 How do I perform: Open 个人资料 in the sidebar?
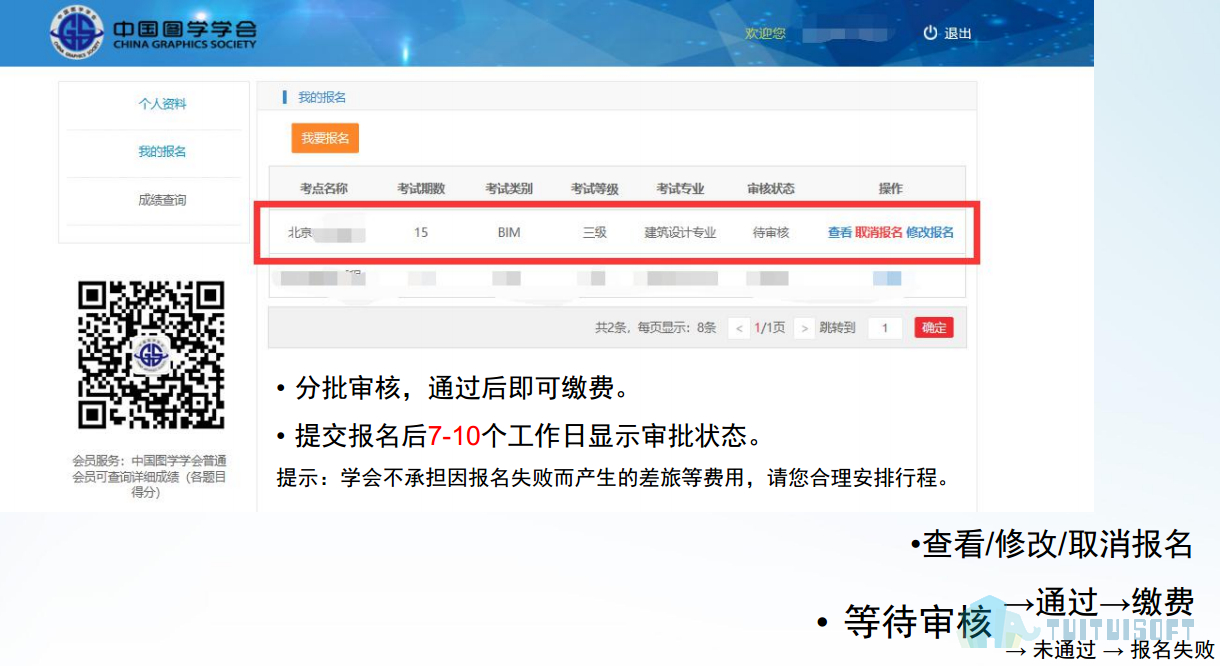tap(162, 104)
